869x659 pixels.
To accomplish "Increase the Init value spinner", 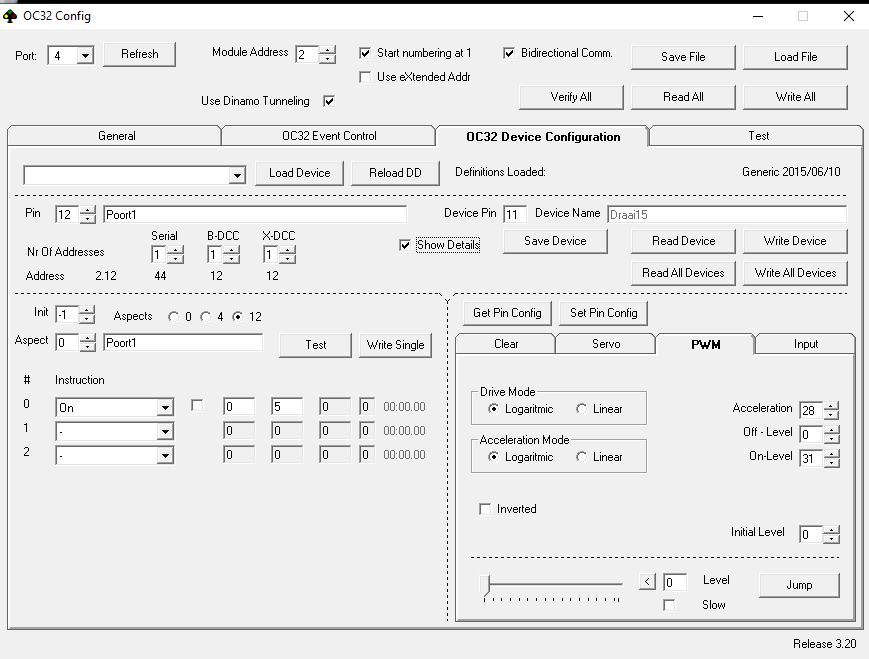I will pyautogui.click(x=88, y=309).
